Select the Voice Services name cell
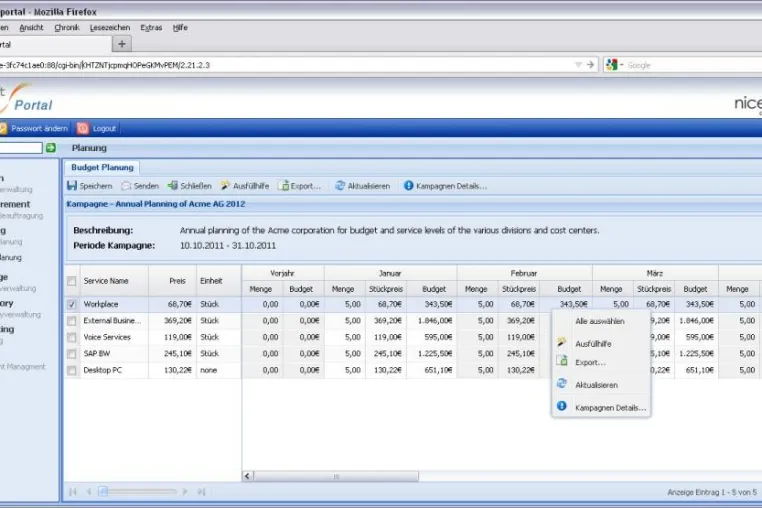 [x=114, y=337]
